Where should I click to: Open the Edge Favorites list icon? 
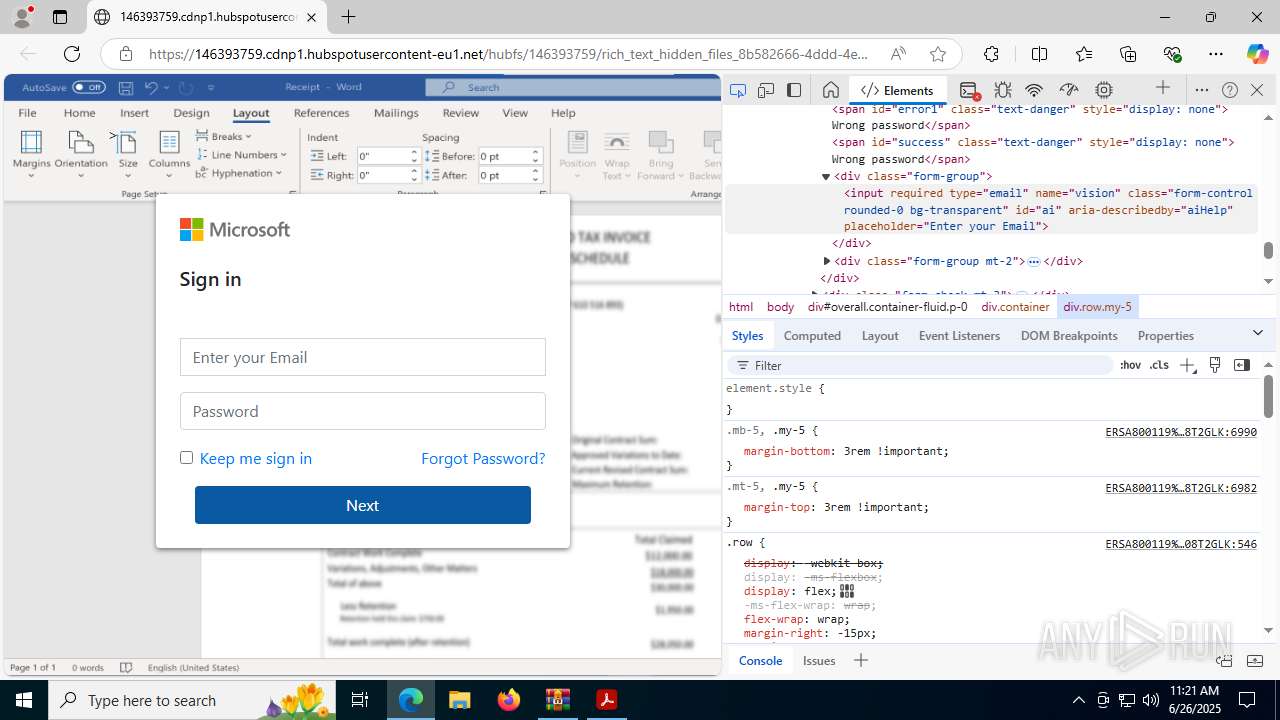click(x=1084, y=54)
